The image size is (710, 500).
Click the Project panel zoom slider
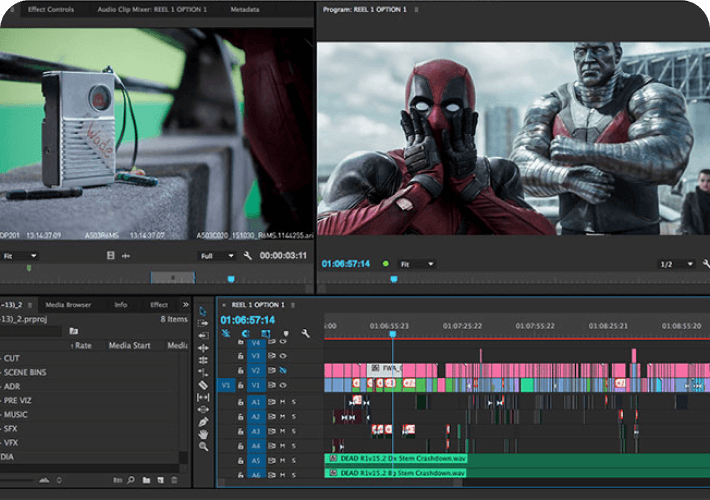(17, 480)
